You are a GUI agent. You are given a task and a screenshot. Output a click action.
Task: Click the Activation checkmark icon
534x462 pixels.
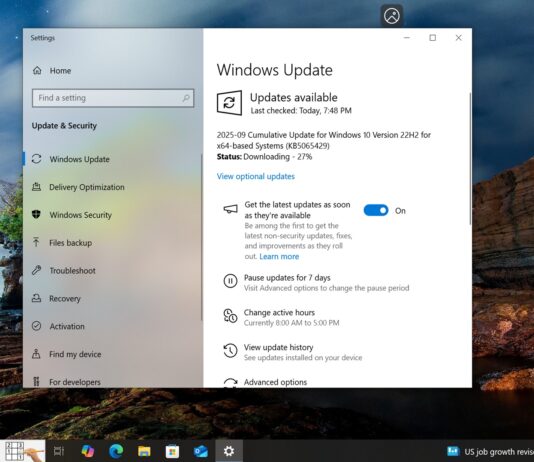click(x=36, y=326)
